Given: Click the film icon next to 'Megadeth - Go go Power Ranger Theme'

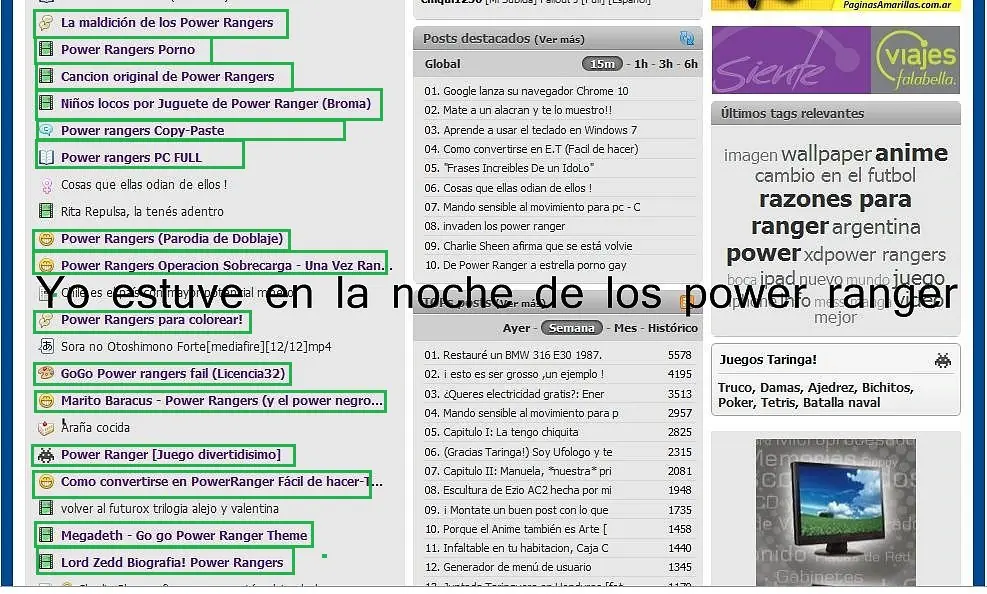Looking at the screenshot, I should click(46, 535).
